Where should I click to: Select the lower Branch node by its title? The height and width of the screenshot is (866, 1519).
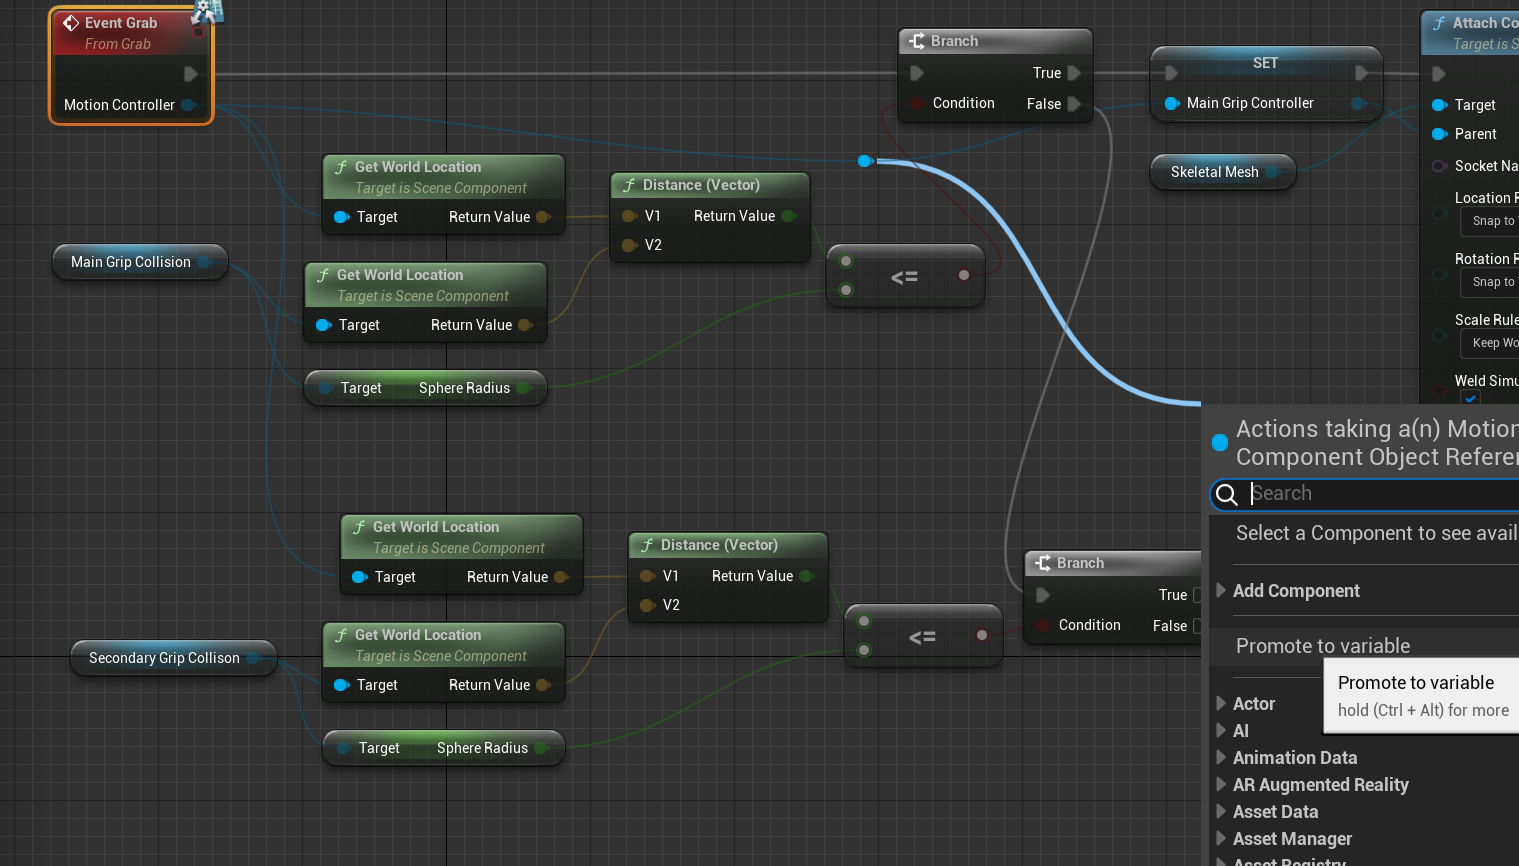tap(1080, 563)
